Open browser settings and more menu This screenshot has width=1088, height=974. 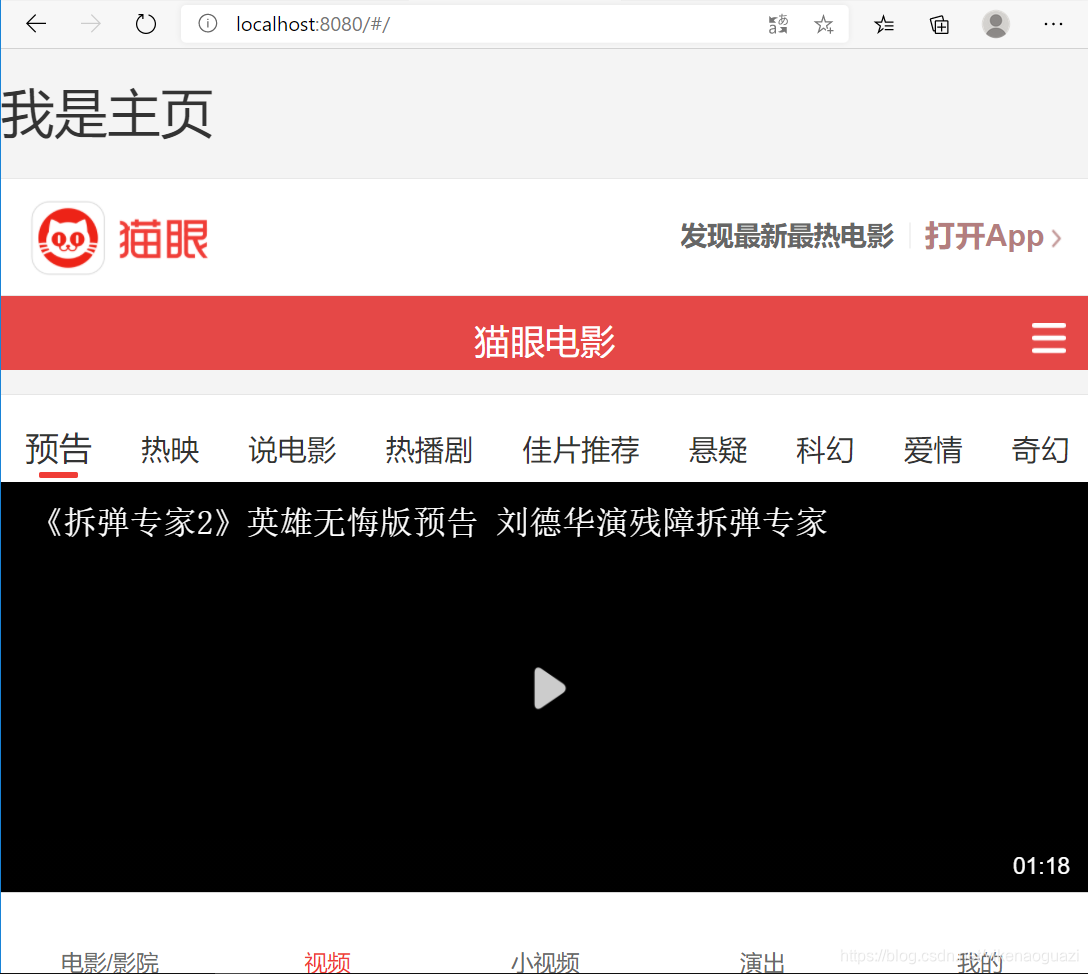[1053, 24]
